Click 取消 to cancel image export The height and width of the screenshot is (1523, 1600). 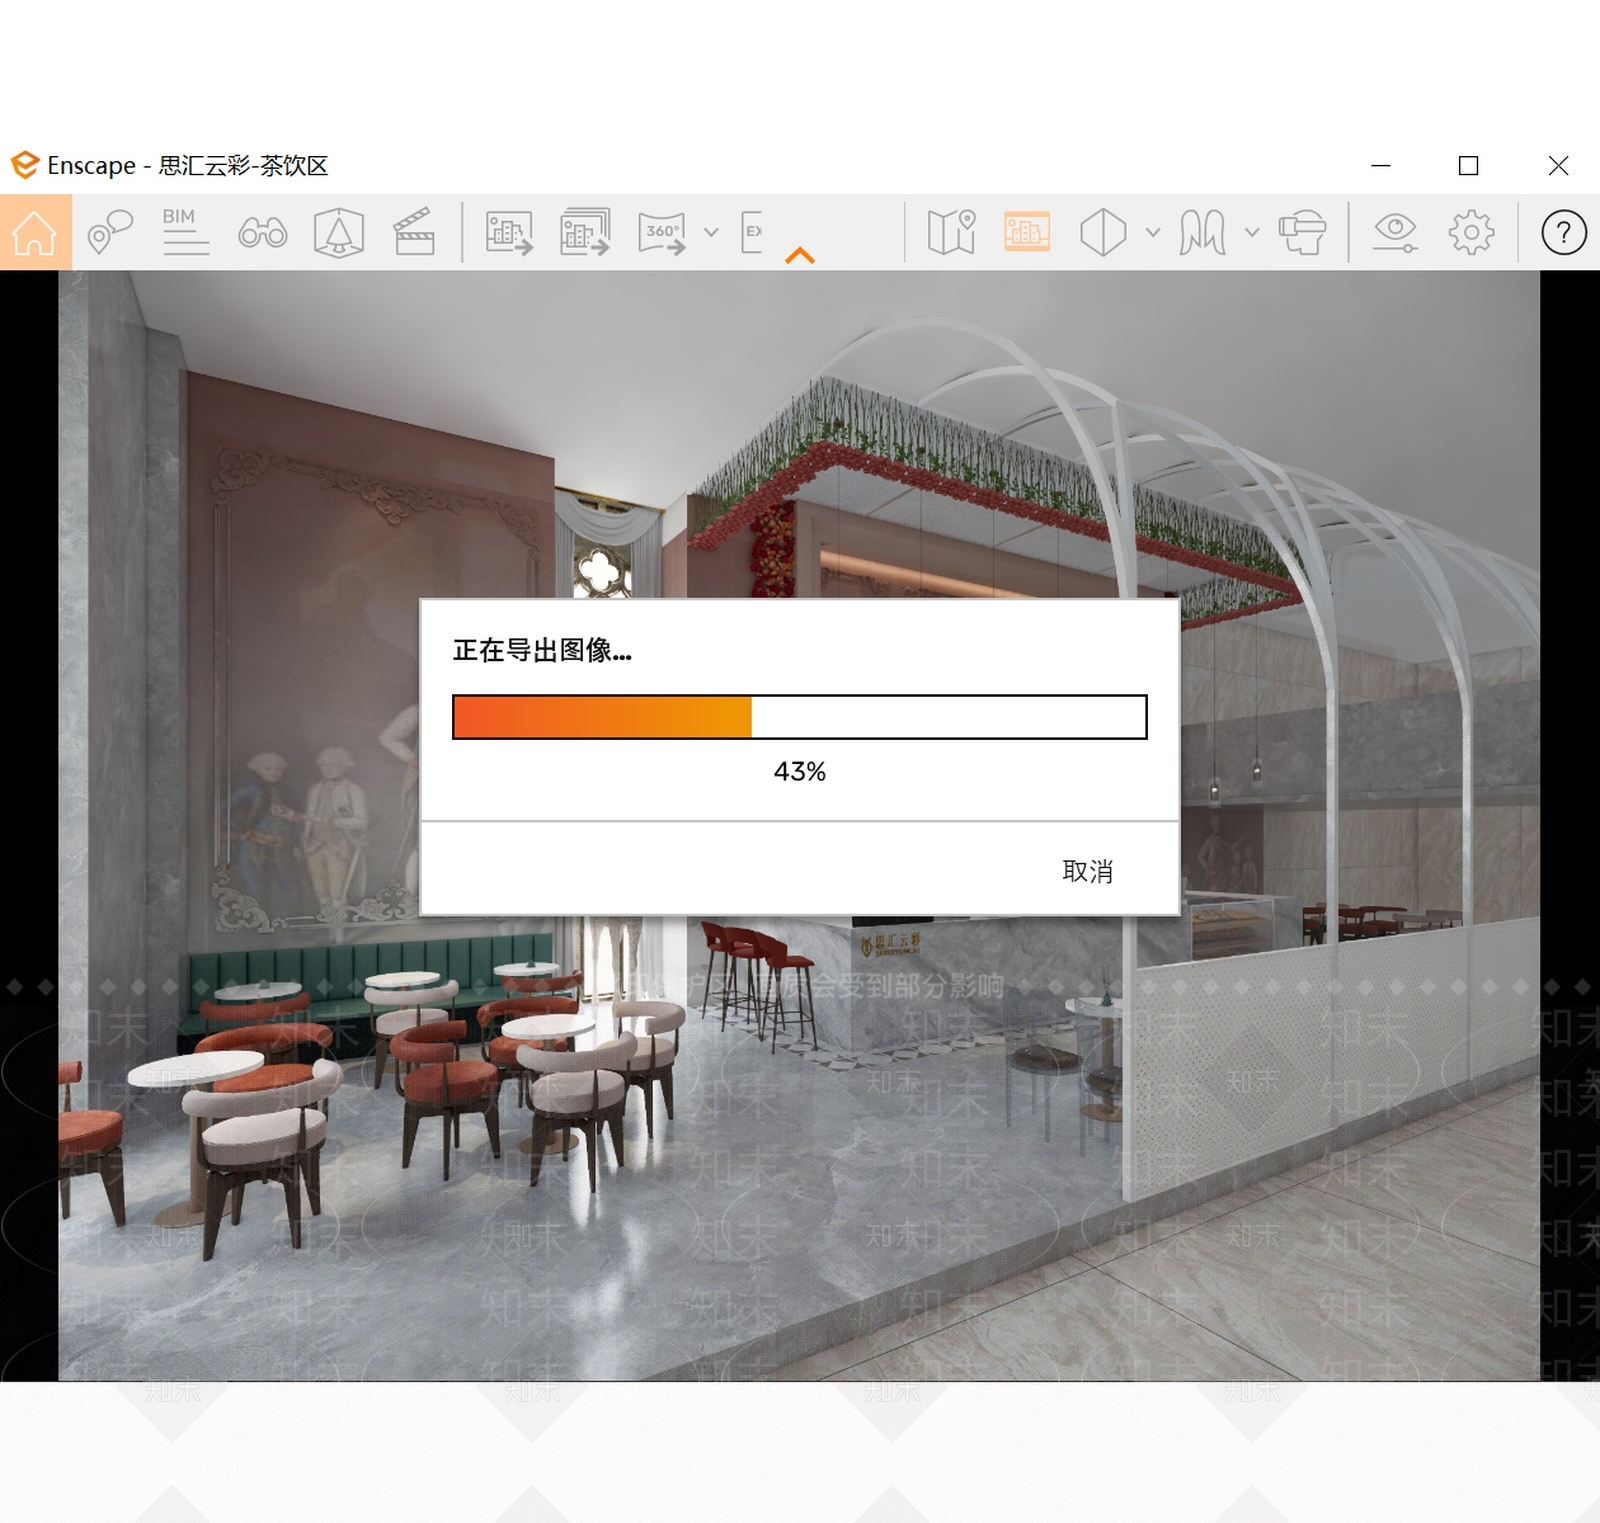tap(1087, 871)
